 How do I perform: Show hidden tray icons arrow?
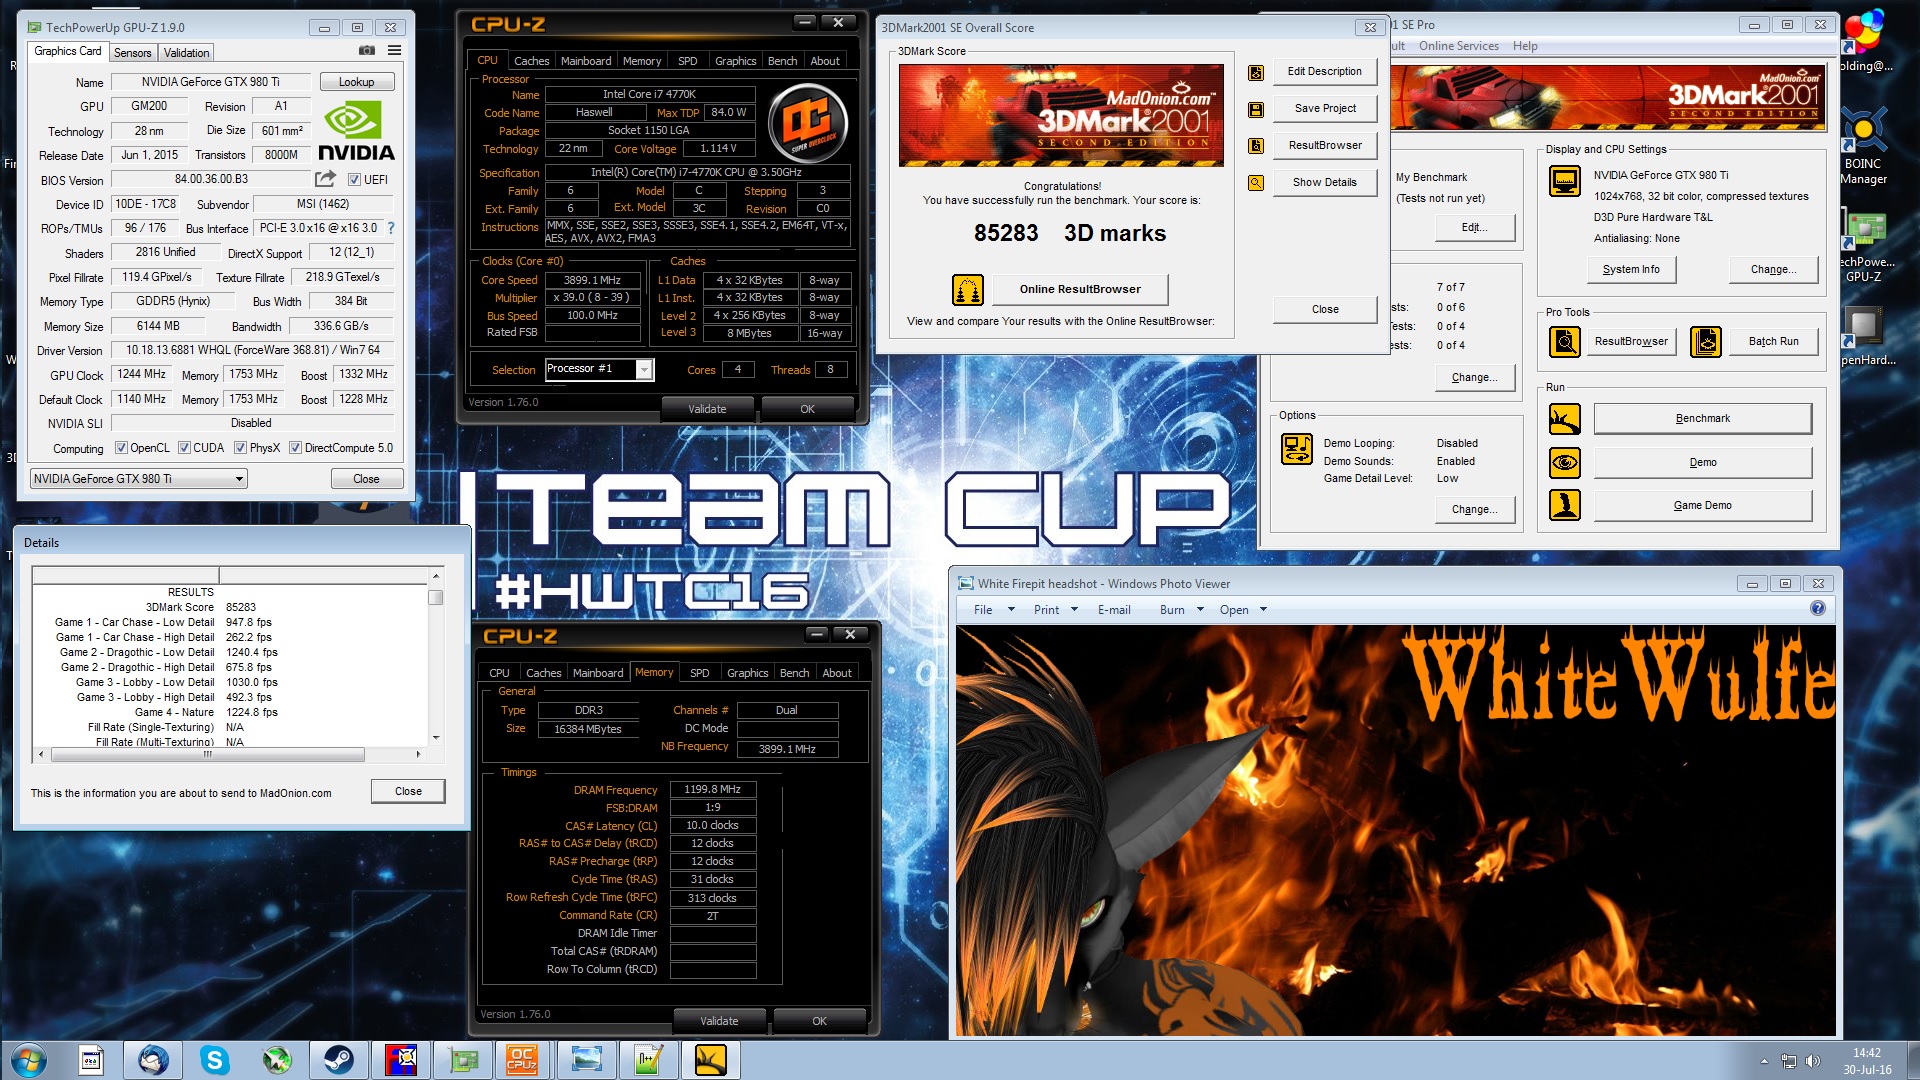coord(1764,1061)
